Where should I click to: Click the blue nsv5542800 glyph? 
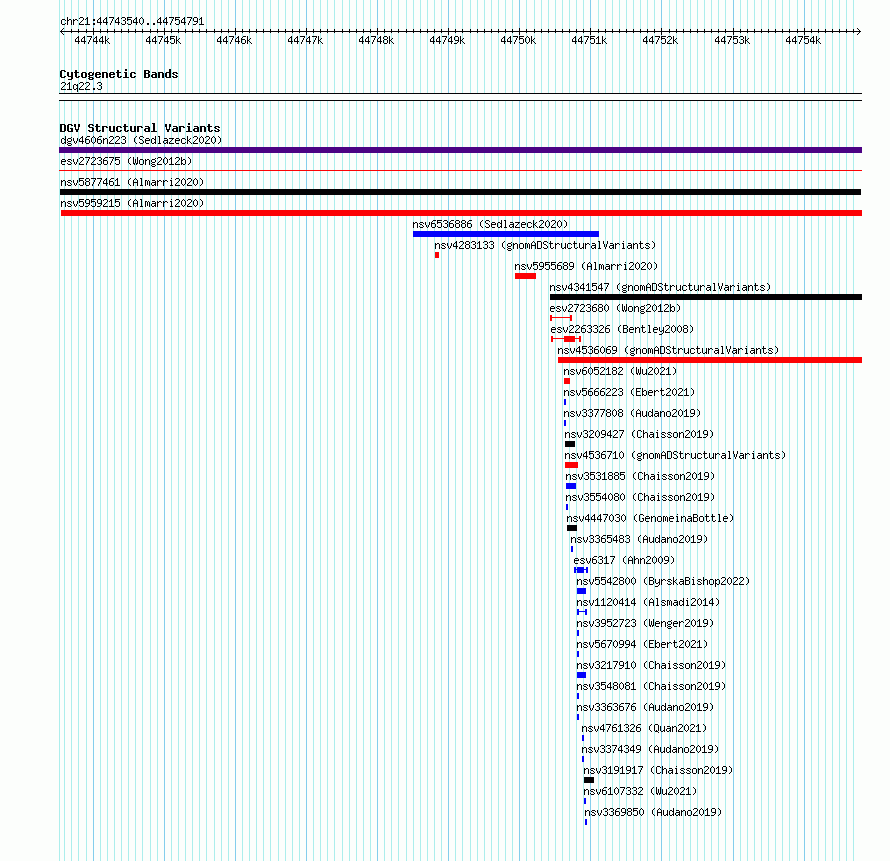tap(581, 591)
